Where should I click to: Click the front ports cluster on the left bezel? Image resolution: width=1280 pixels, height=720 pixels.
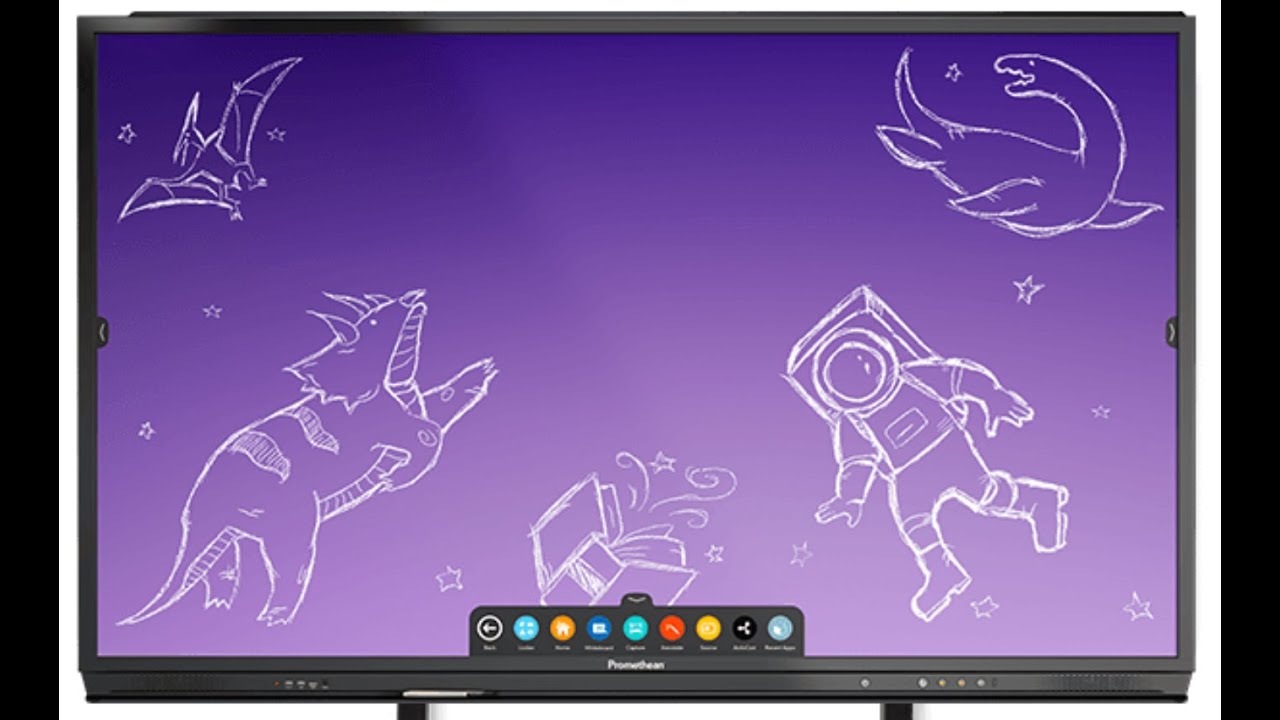(302, 685)
